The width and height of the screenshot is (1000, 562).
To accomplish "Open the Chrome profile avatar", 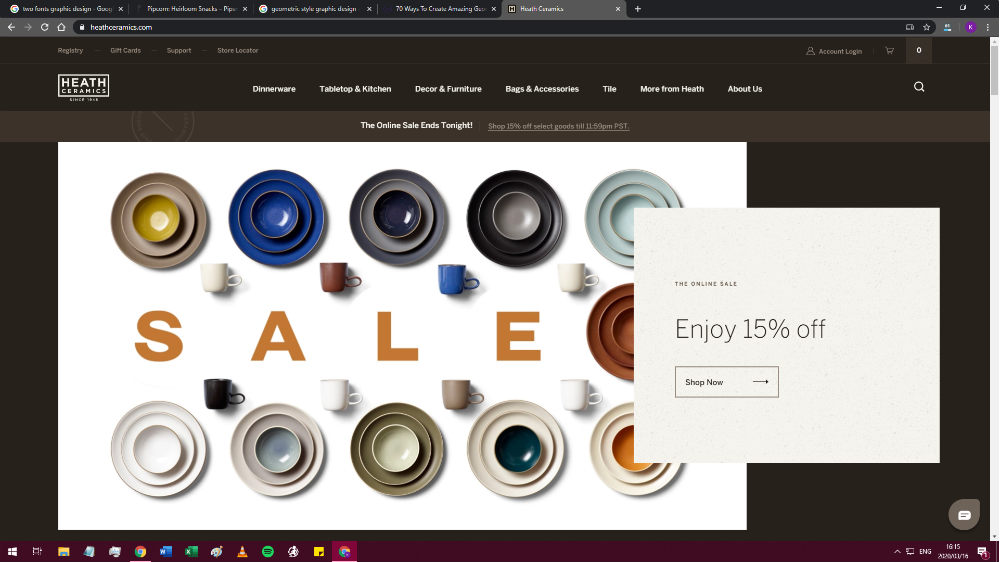I will [x=970, y=27].
